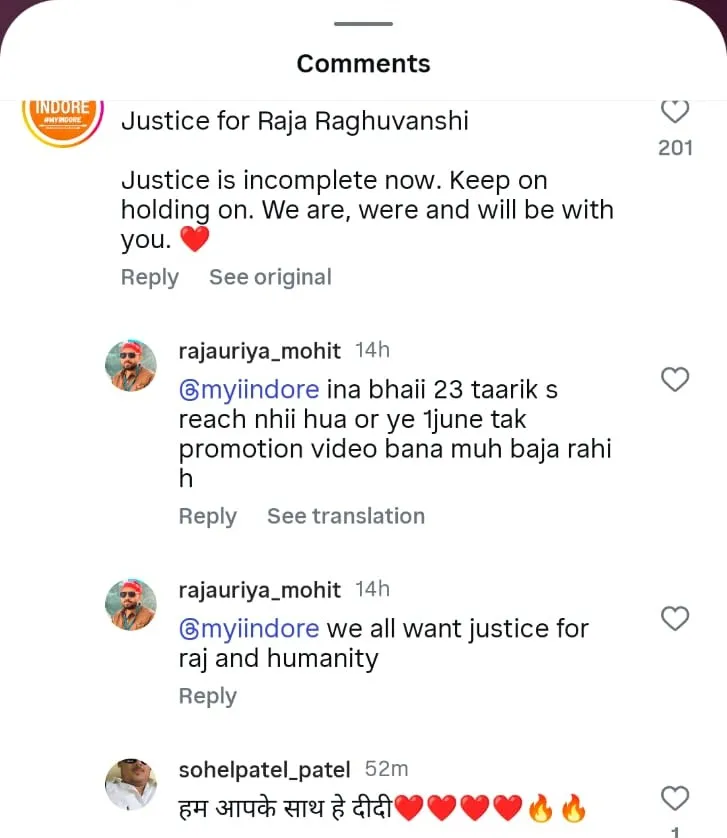Open sohelpatel_patel username link
727x838 pixels.
[x=264, y=769]
